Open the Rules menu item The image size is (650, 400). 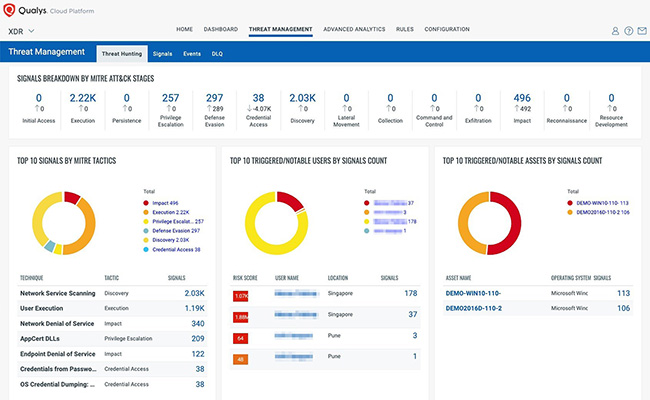405,30
